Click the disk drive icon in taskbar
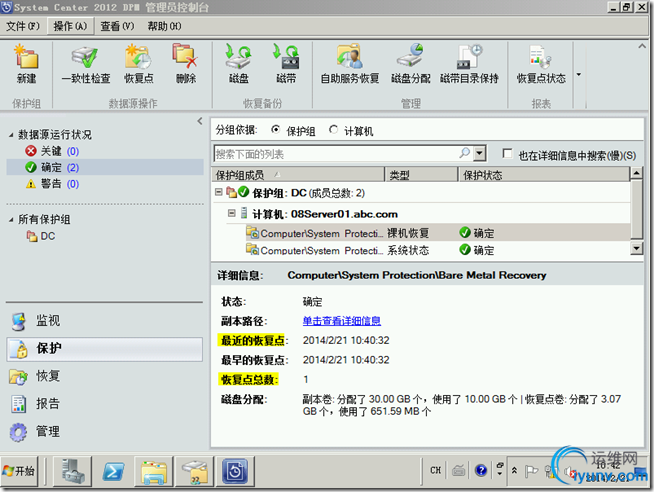 [194, 471]
